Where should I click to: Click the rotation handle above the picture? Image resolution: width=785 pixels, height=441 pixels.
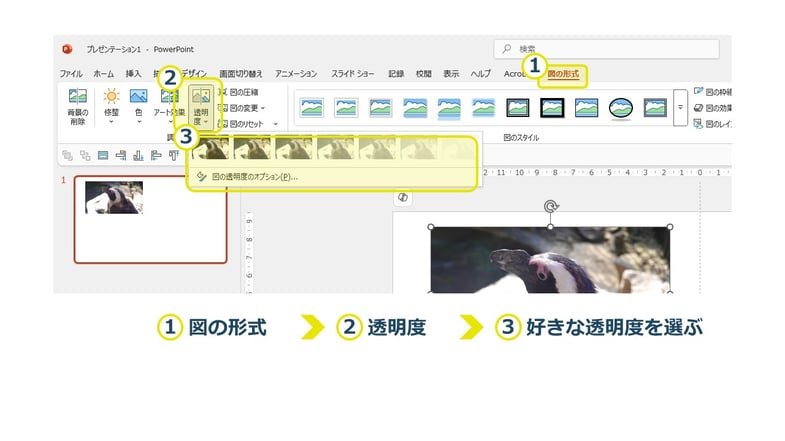click(551, 206)
